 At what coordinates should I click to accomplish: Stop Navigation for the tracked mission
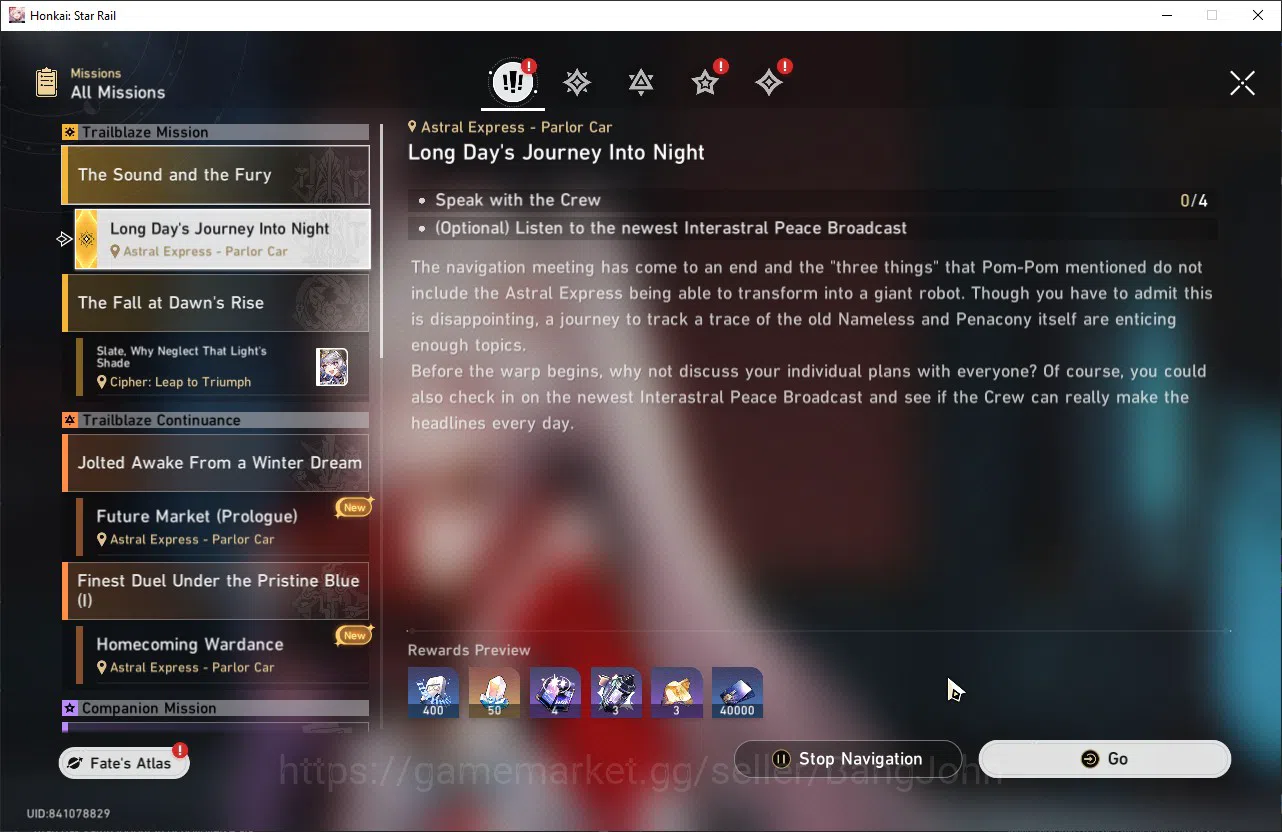848,759
